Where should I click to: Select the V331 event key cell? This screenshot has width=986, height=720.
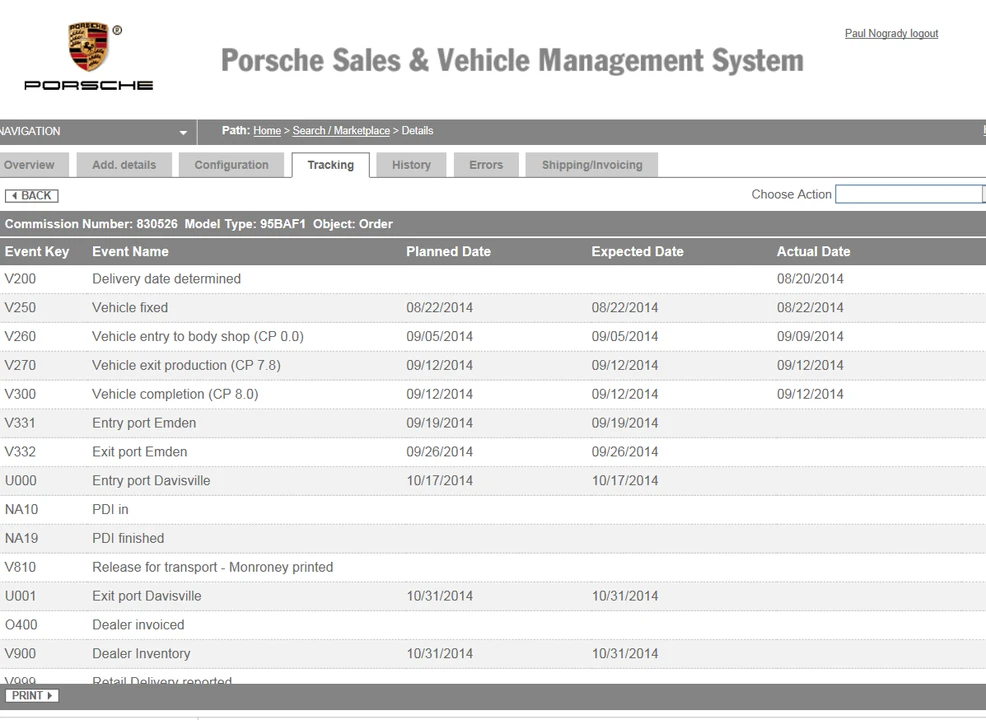click(x=20, y=423)
